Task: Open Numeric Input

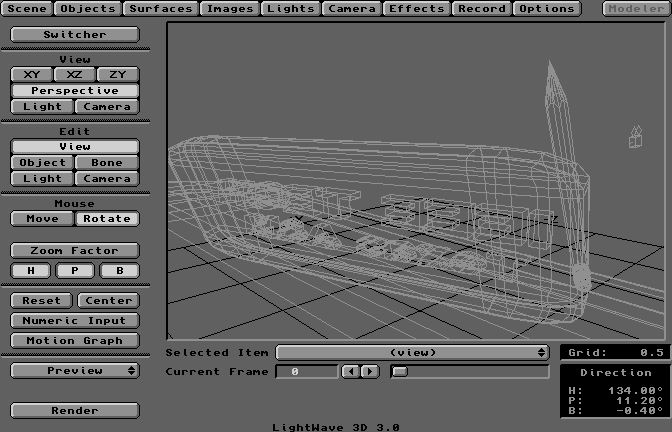Action: (x=75, y=321)
